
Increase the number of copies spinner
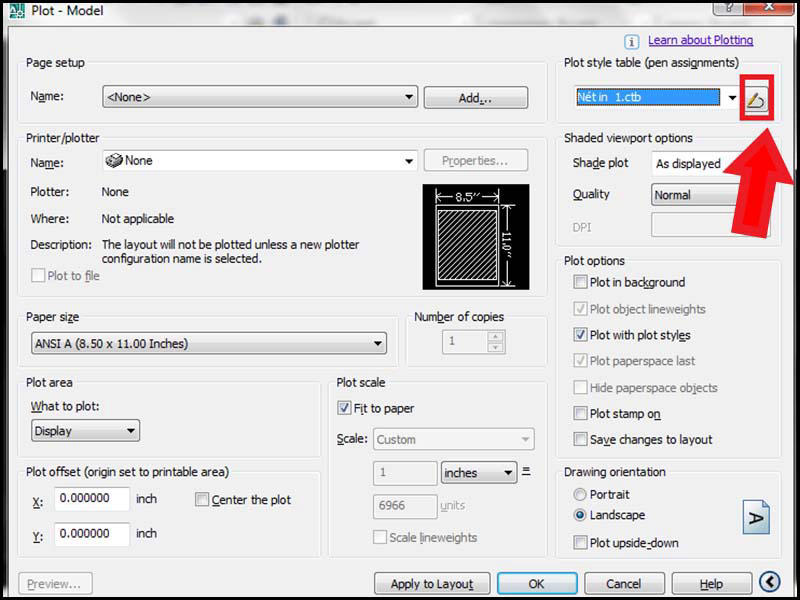495,337
